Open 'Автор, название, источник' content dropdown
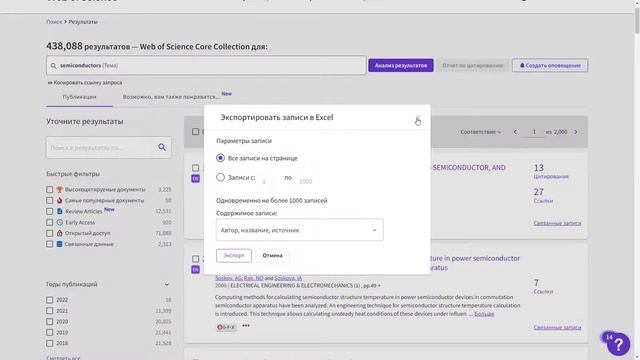 (x=300, y=230)
